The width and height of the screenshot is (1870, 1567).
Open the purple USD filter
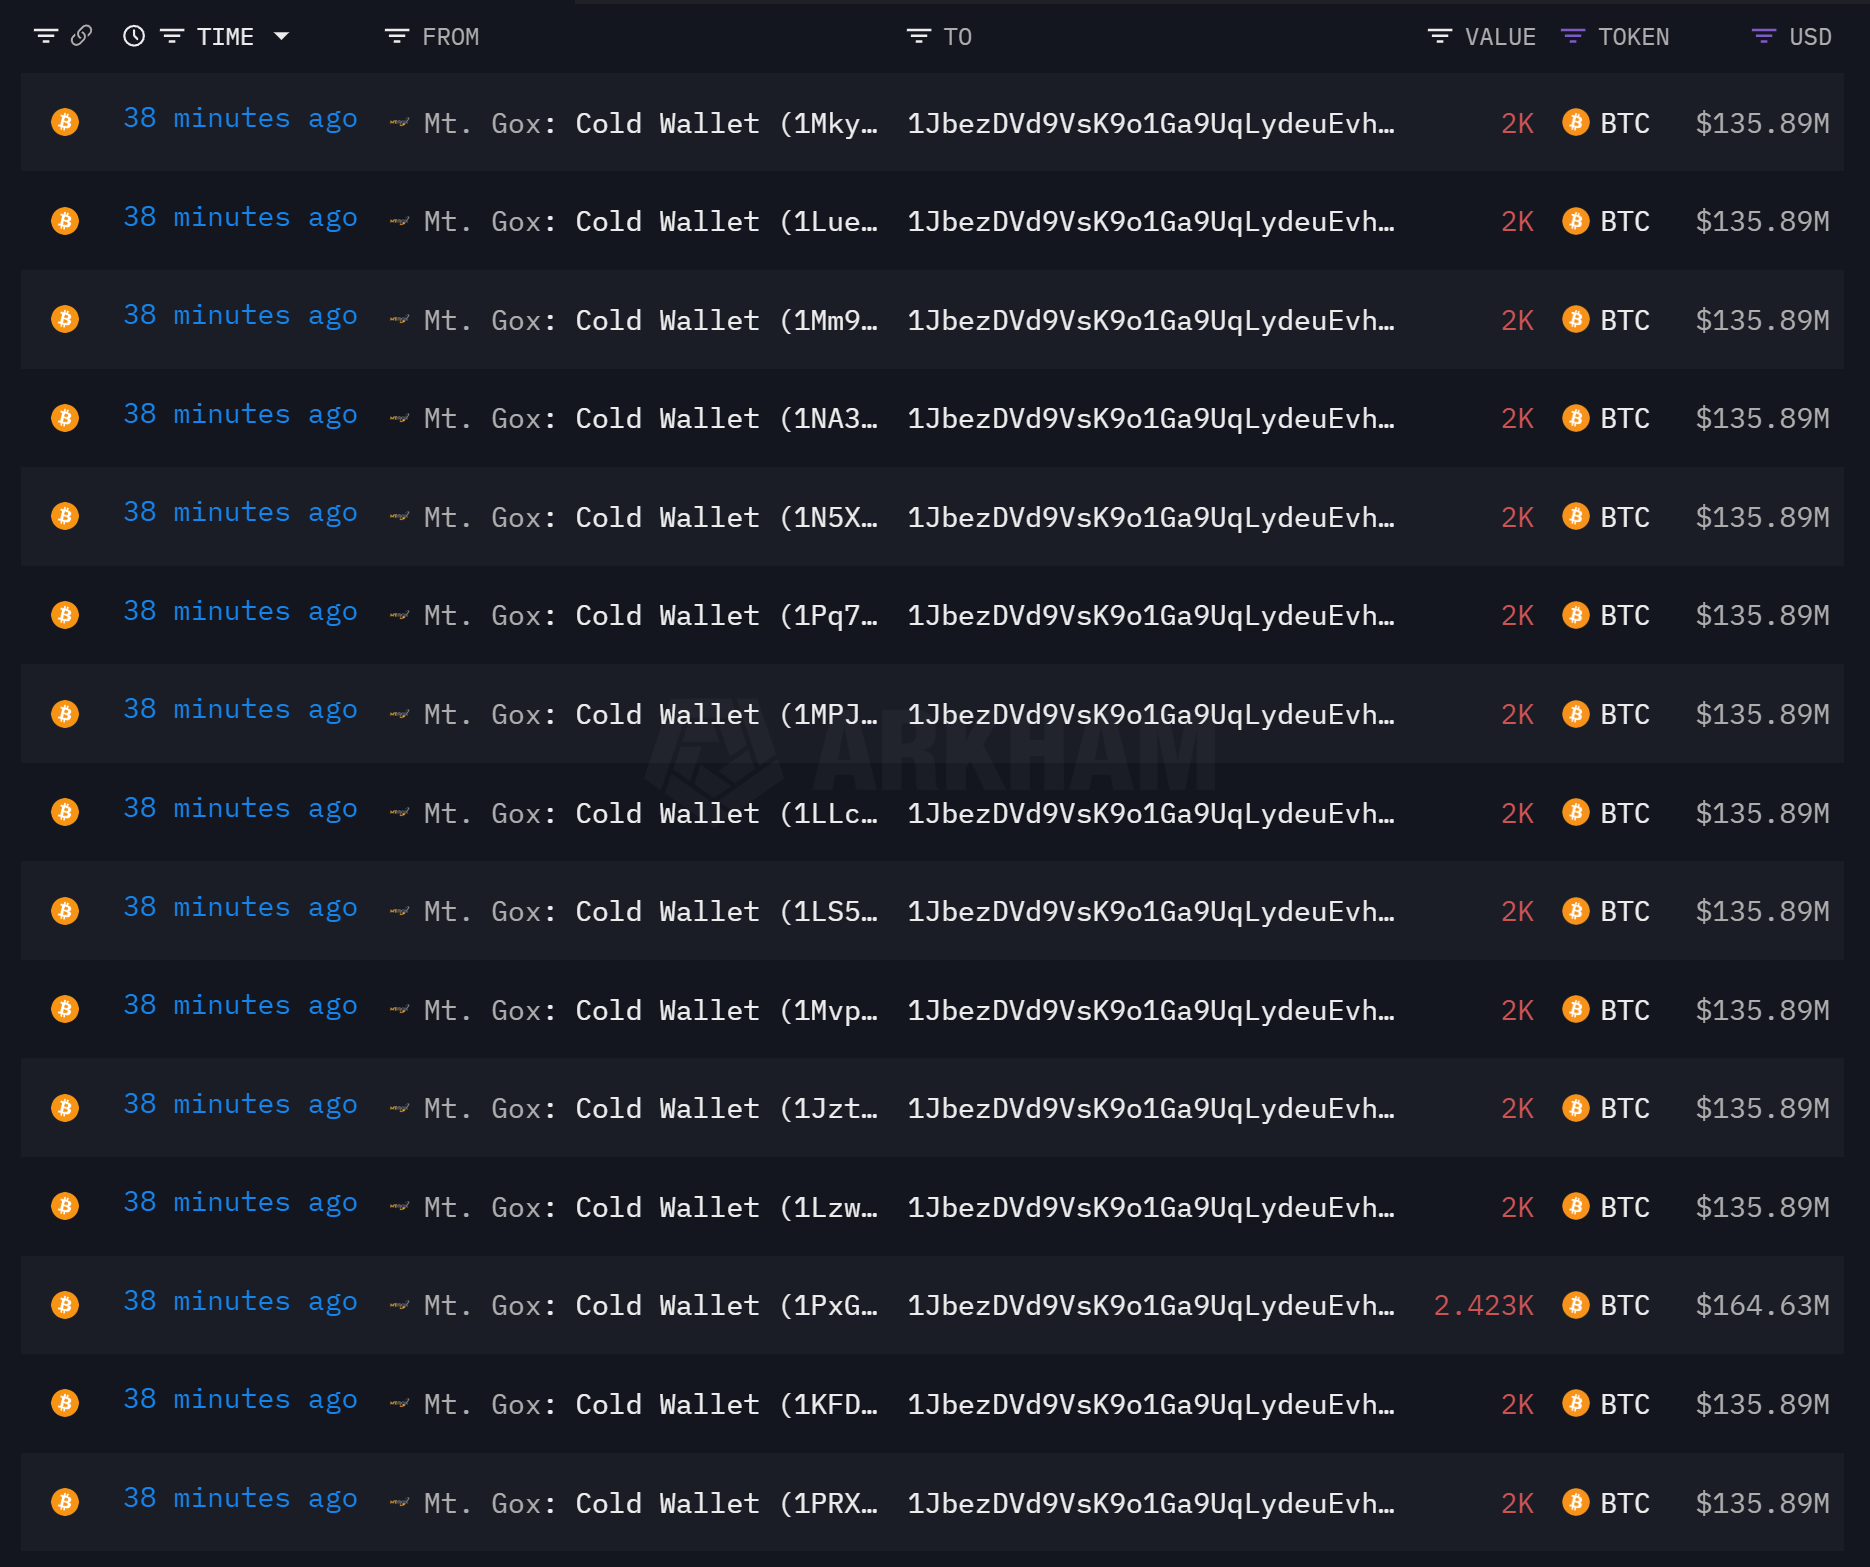1763,36
